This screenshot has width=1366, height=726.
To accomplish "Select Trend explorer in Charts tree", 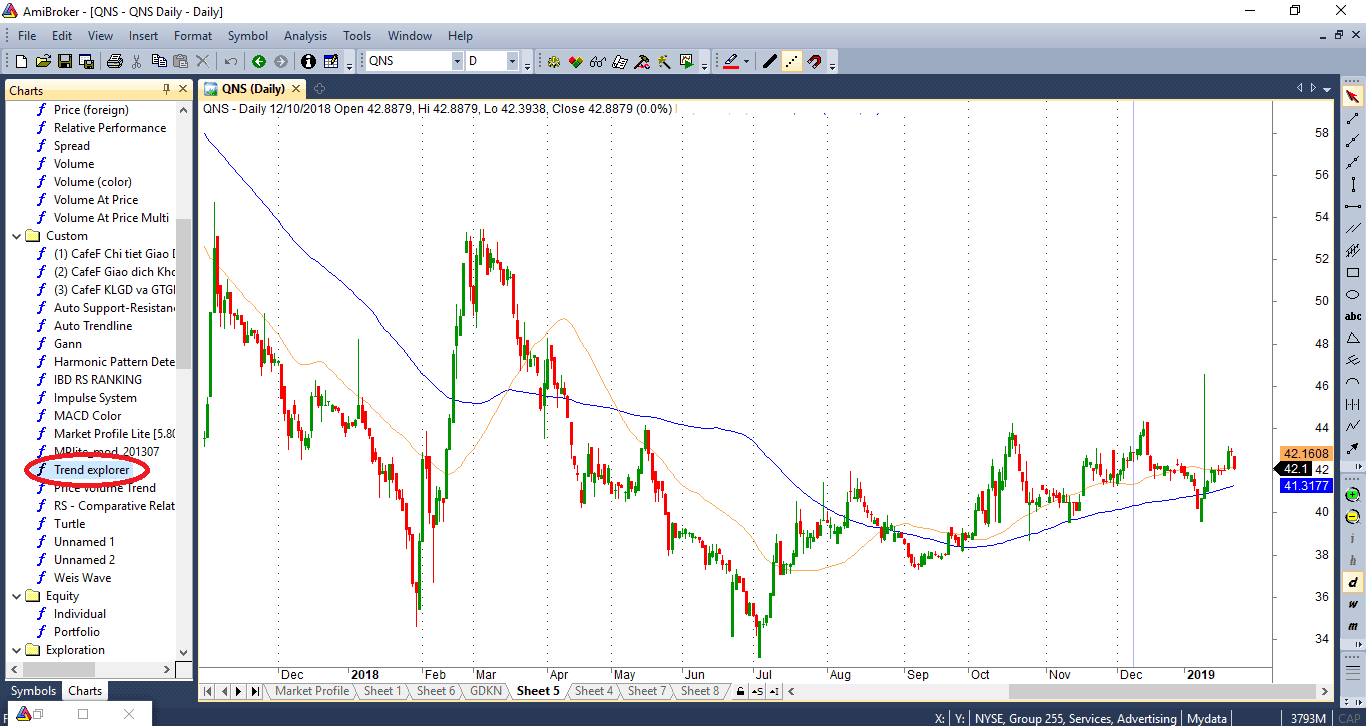I will click(91, 470).
